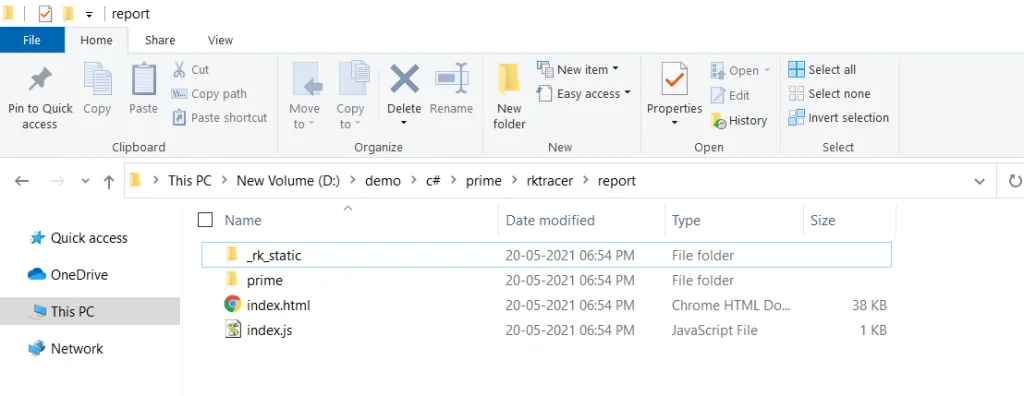Open the File menu tab
1024x396 pixels.
(32, 40)
